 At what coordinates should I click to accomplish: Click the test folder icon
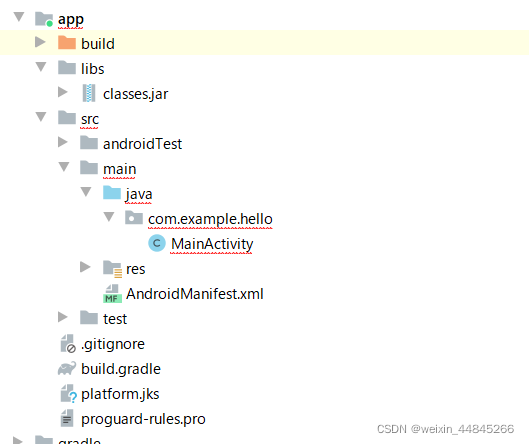pyautogui.click(x=89, y=317)
